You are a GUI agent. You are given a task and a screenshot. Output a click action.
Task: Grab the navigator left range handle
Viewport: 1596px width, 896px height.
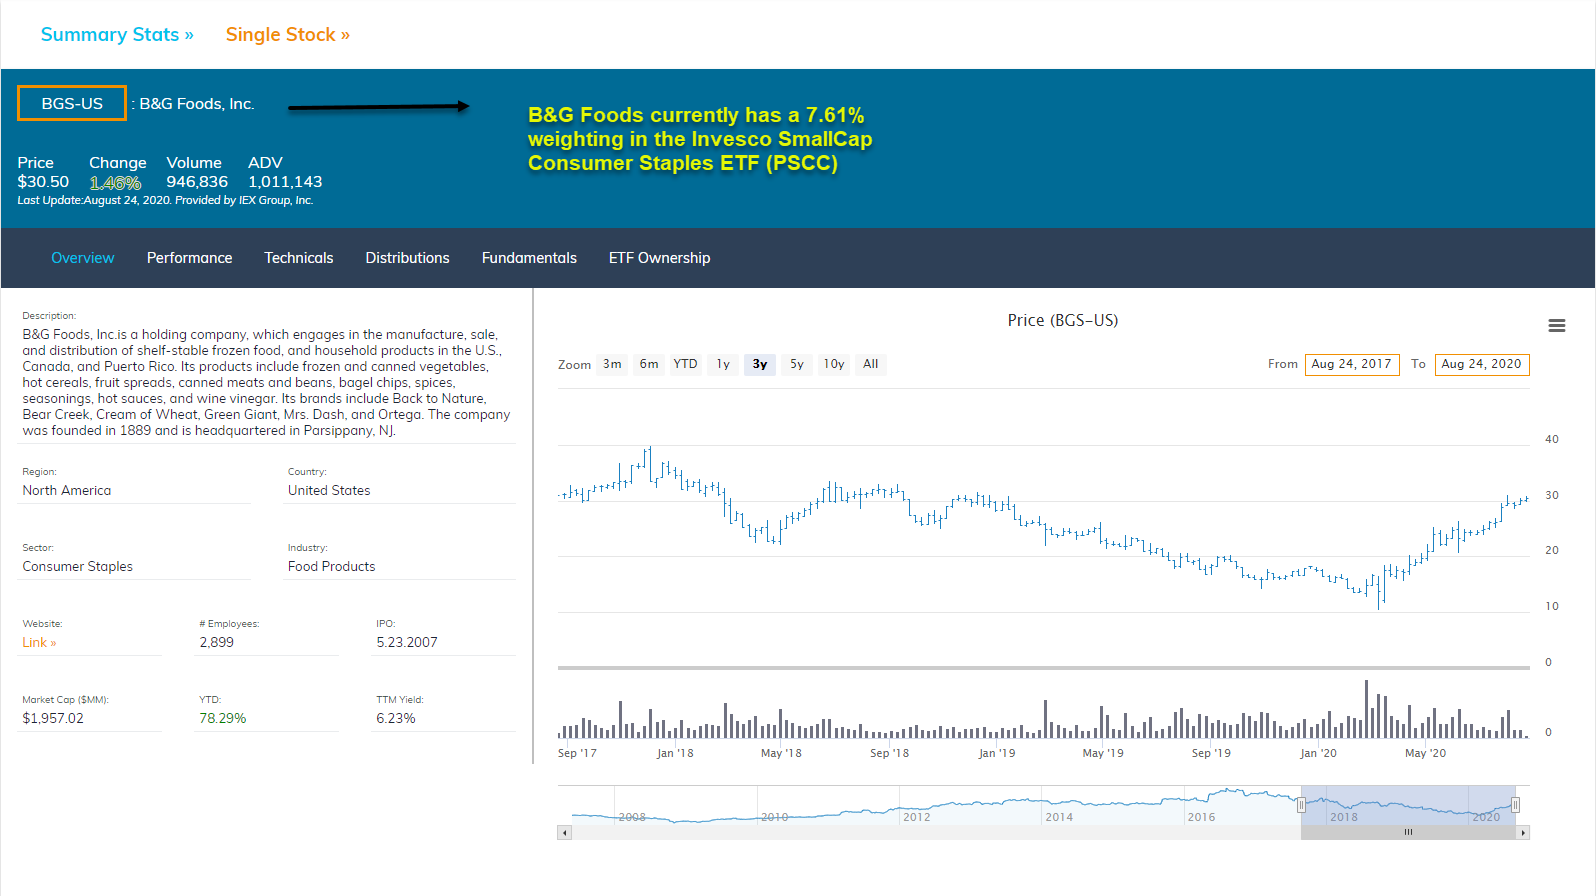pos(1301,805)
